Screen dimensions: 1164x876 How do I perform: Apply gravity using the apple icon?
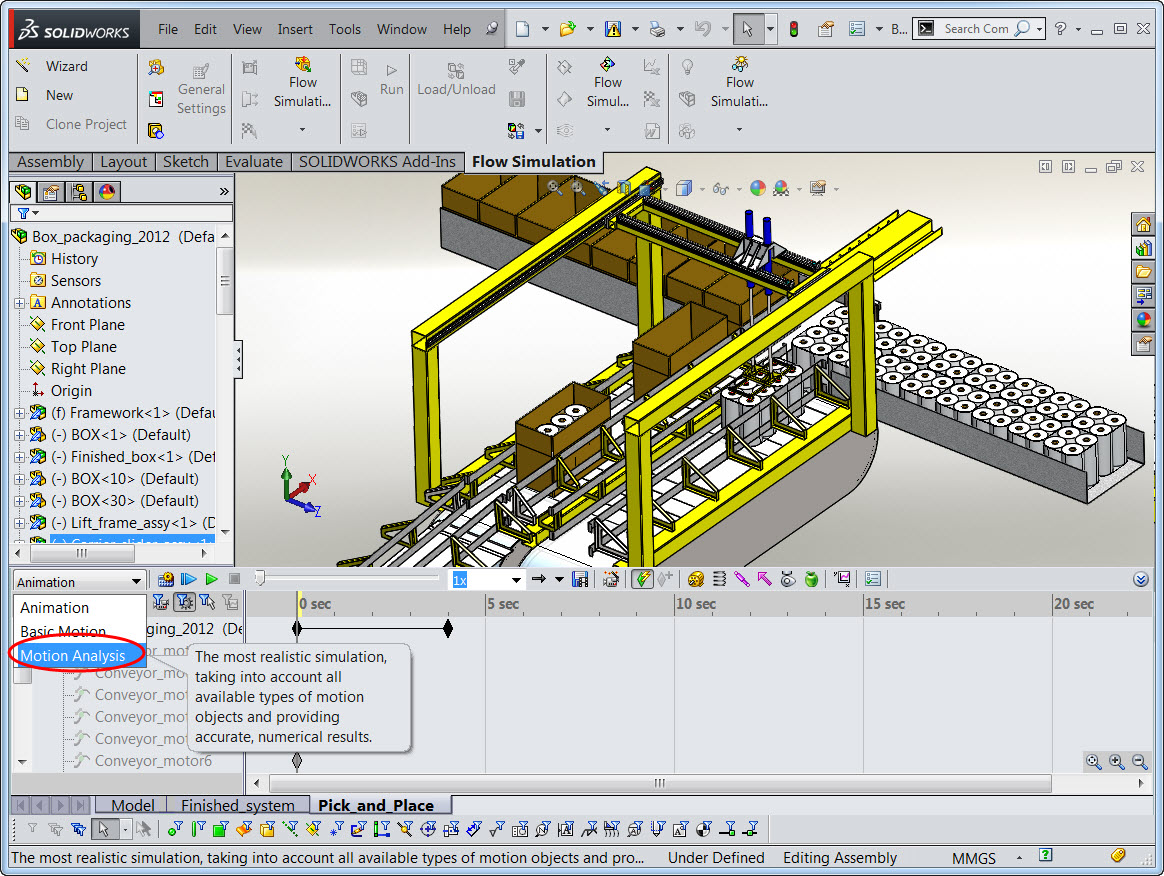pyautogui.click(x=812, y=579)
